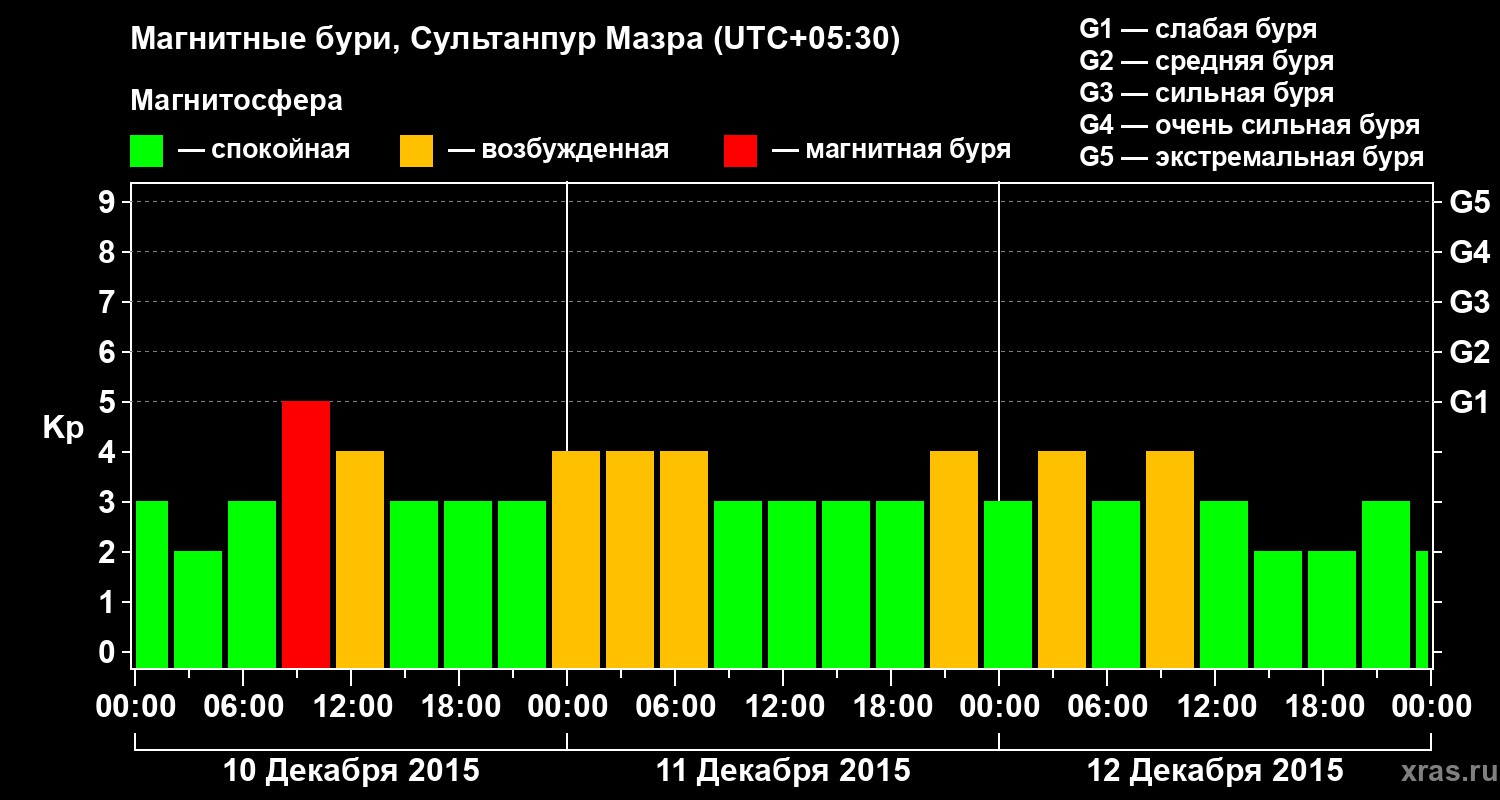Click the 'Kp' axis label
This screenshot has height=800, width=1500.
(63, 428)
